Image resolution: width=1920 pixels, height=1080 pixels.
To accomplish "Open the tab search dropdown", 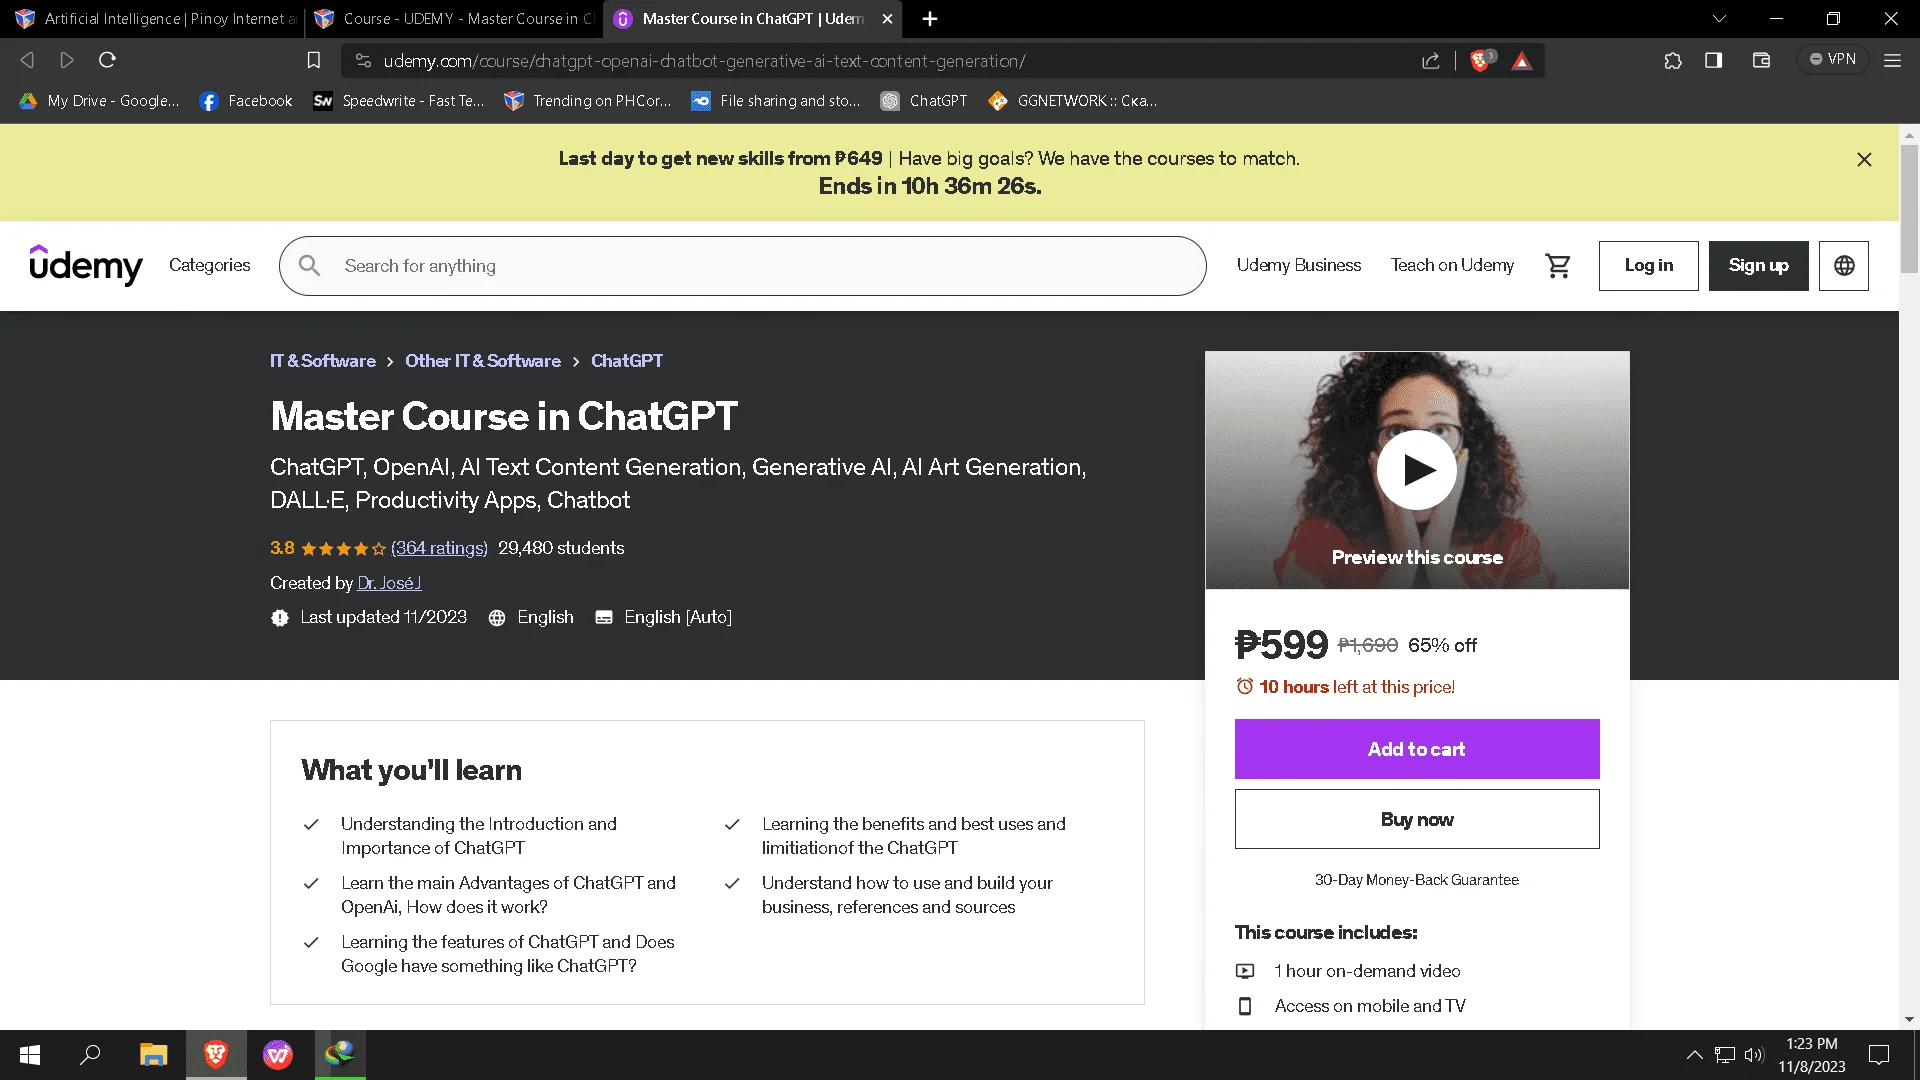I will point(1719,19).
